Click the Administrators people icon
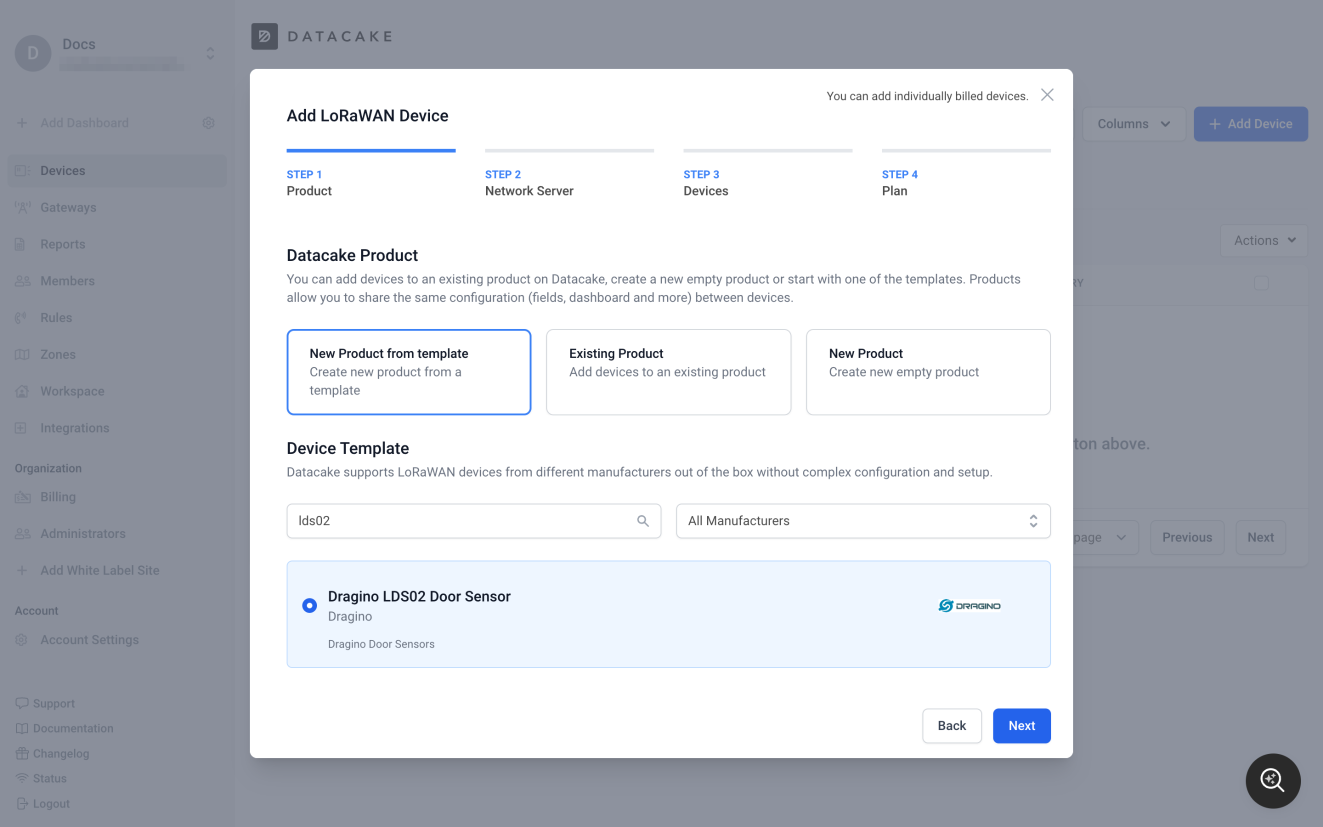1323x827 pixels. pyautogui.click(x=22, y=534)
